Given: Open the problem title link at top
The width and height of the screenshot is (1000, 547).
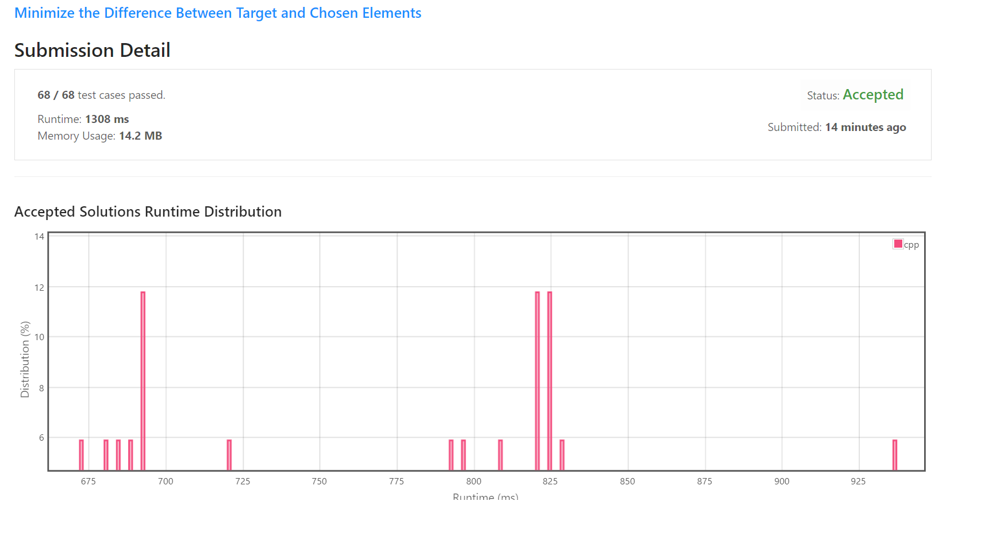Looking at the screenshot, I should [217, 13].
